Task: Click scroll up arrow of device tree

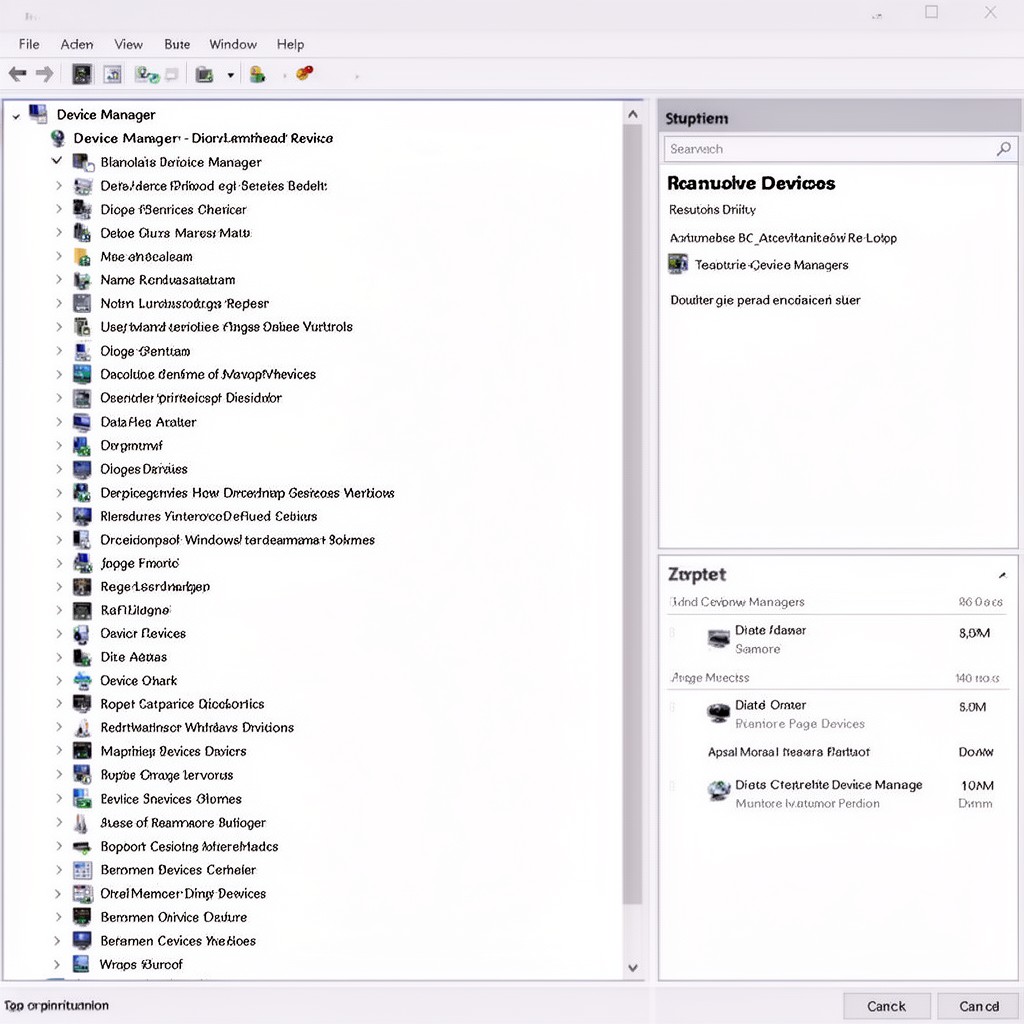Action: click(632, 114)
